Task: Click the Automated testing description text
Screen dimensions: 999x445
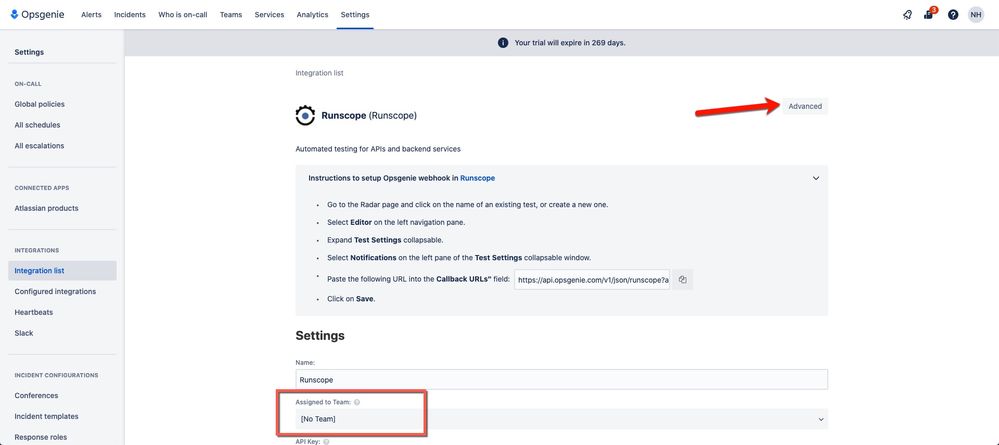Action: [378, 149]
